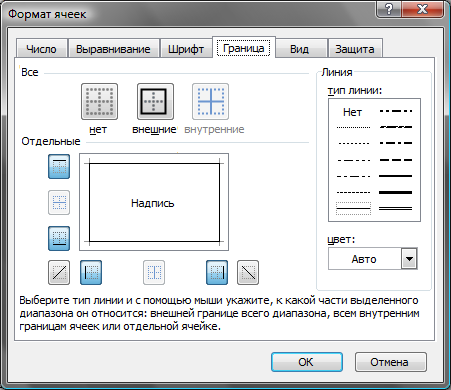Toggle the inner vertical border button
Image resolution: width=451 pixels, height=390 pixels.
pyautogui.click(x=154, y=273)
